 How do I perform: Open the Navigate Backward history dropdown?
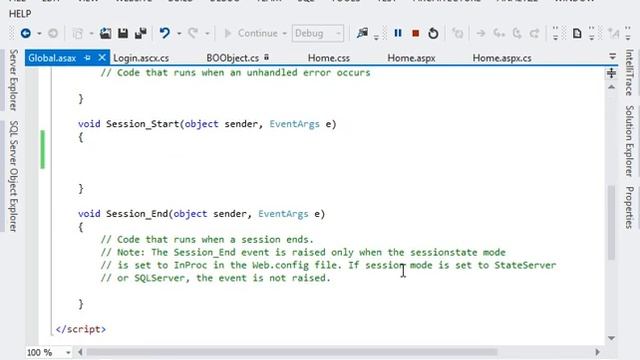pos(39,33)
